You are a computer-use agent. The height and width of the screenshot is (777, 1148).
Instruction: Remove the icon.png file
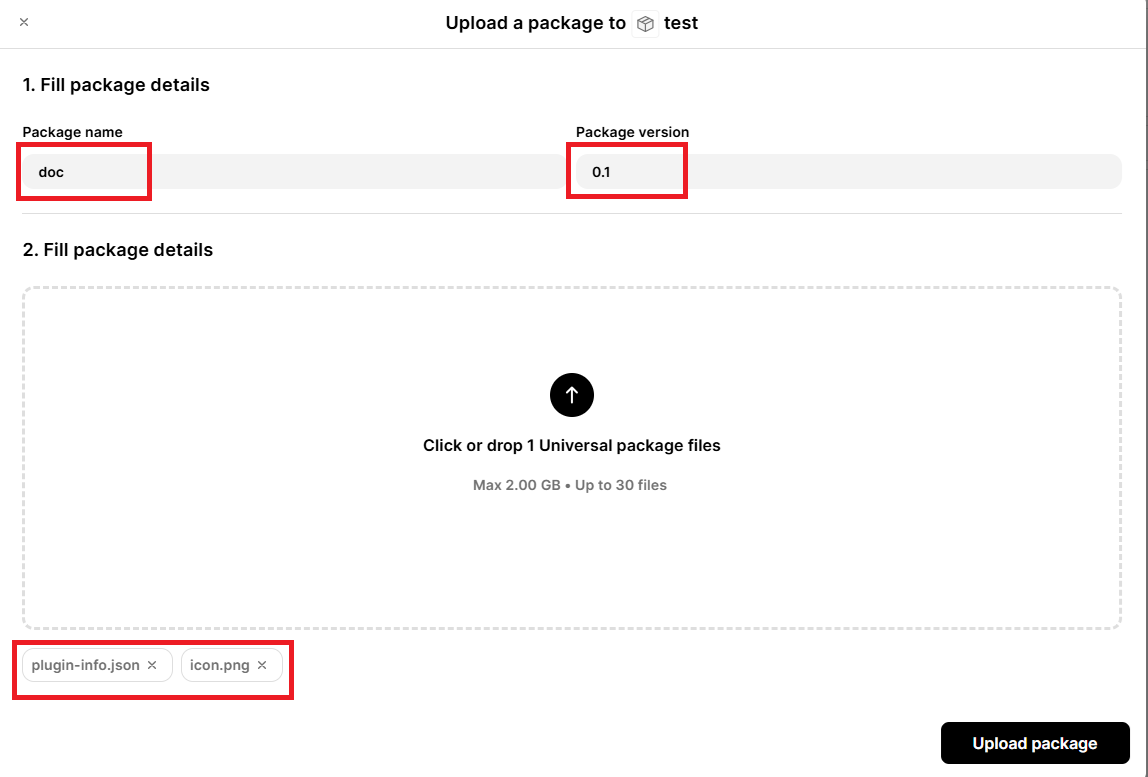[x=262, y=665]
